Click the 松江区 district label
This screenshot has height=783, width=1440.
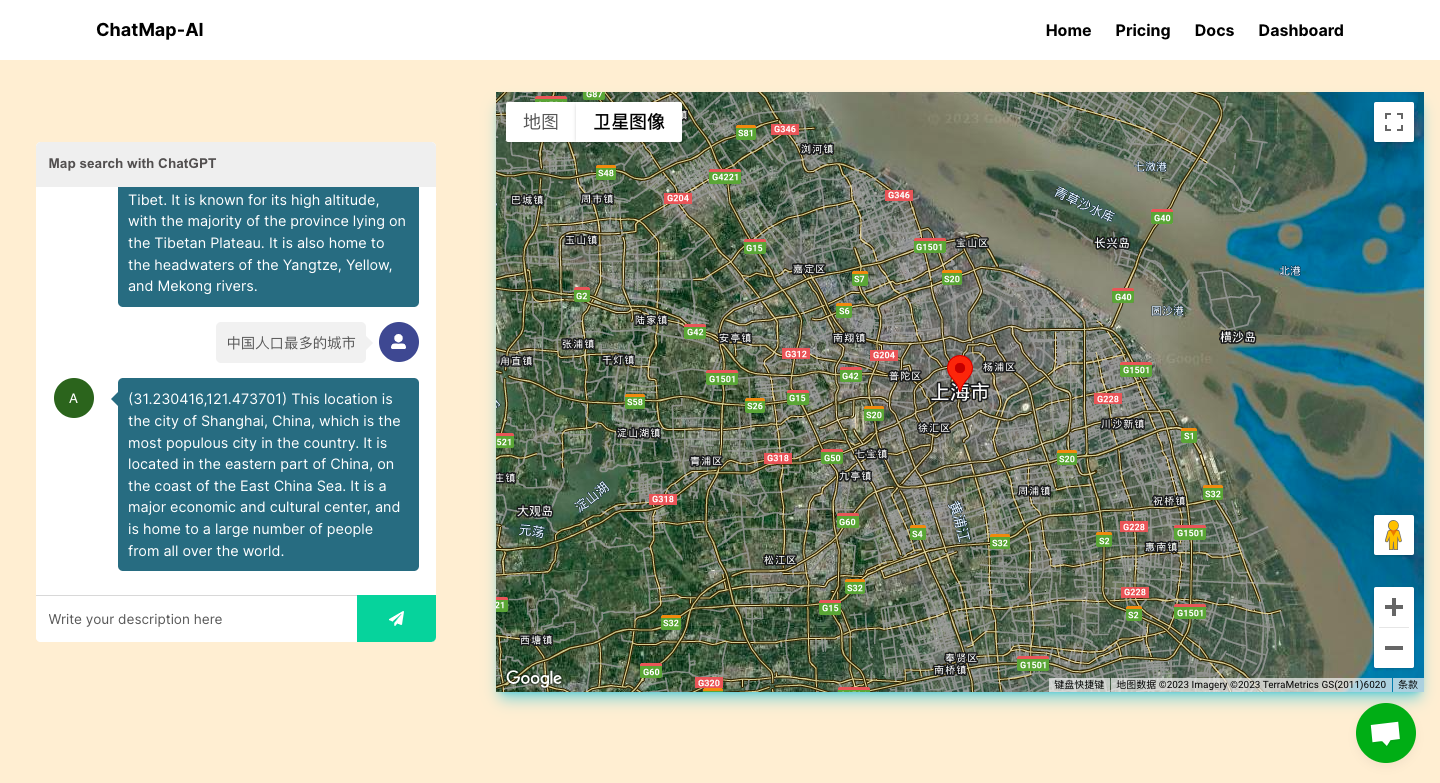pos(779,561)
